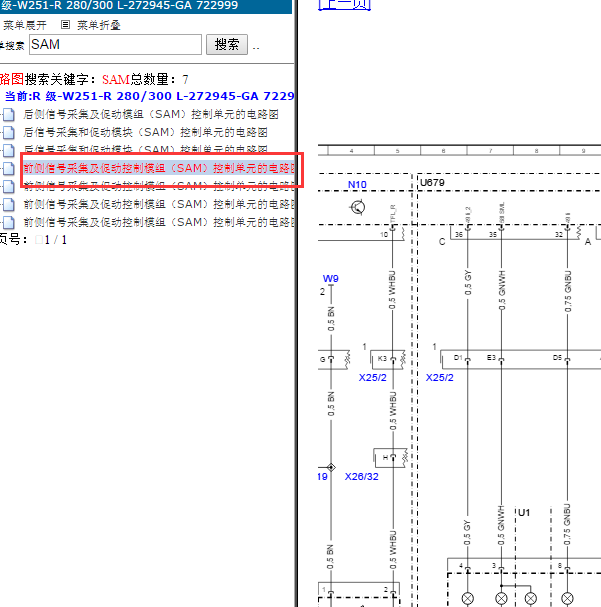This screenshot has height=607, width=601.
Task: Click document icon of the highlighted red result
Action: click(x=9, y=168)
